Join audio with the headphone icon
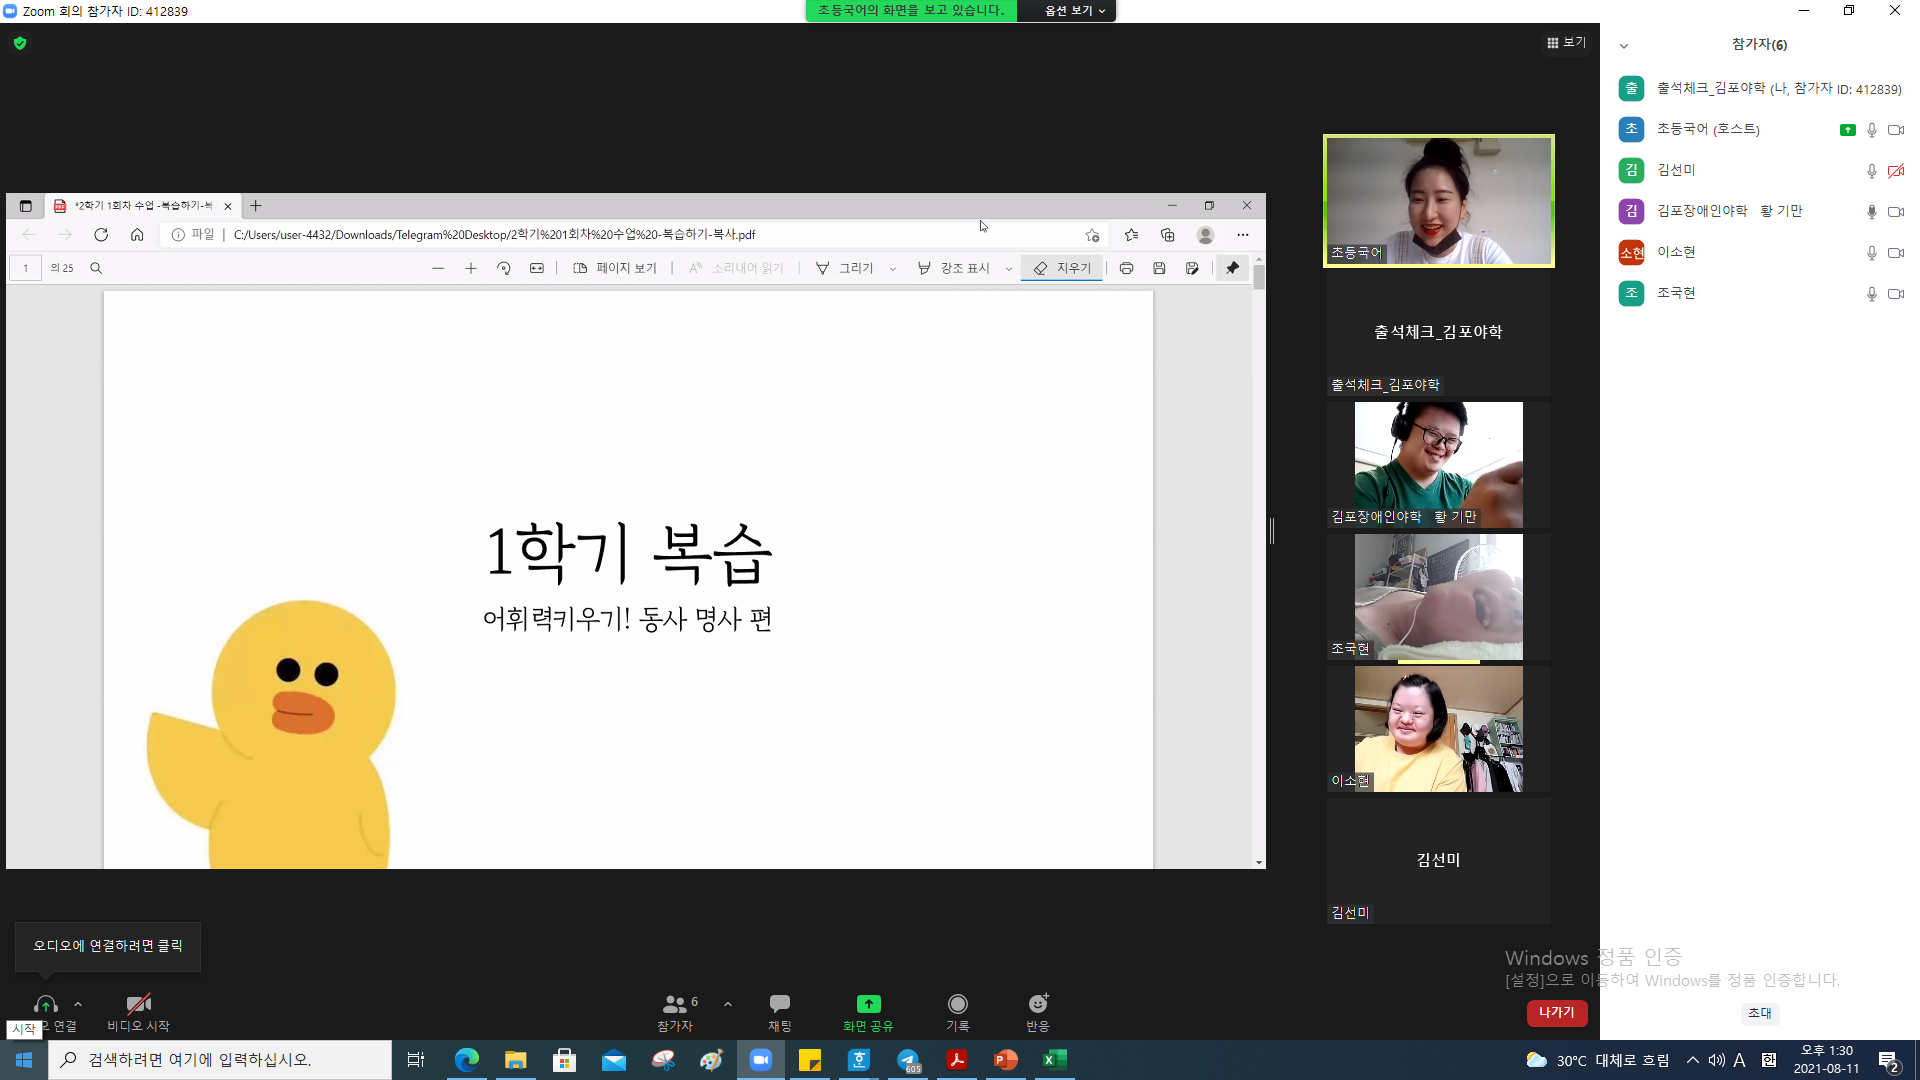This screenshot has height=1080, width=1920. pyautogui.click(x=46, y=1004)
